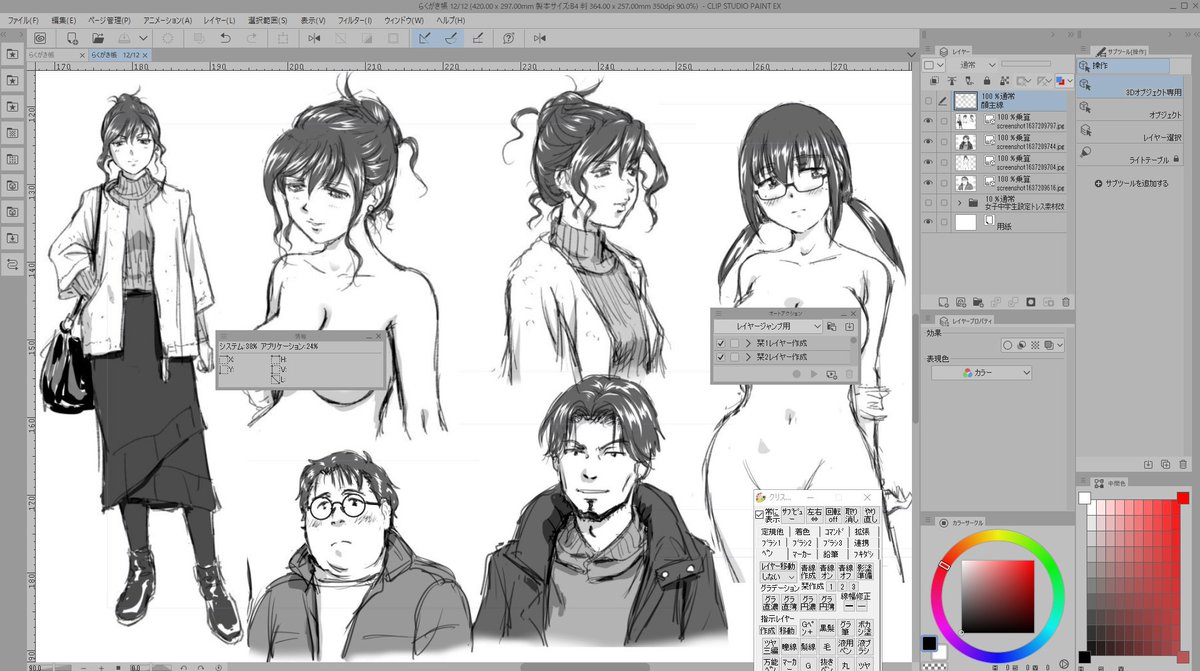Open the カラー expression color dropdown
Screen dimensions: 1200x671
click(x=981, y=372)
